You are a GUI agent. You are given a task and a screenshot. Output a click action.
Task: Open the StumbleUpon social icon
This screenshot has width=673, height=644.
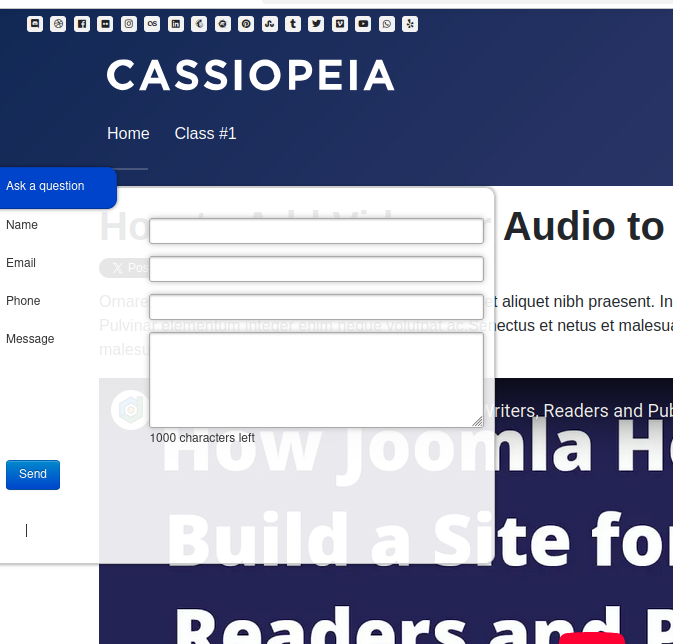pos(270,24)
